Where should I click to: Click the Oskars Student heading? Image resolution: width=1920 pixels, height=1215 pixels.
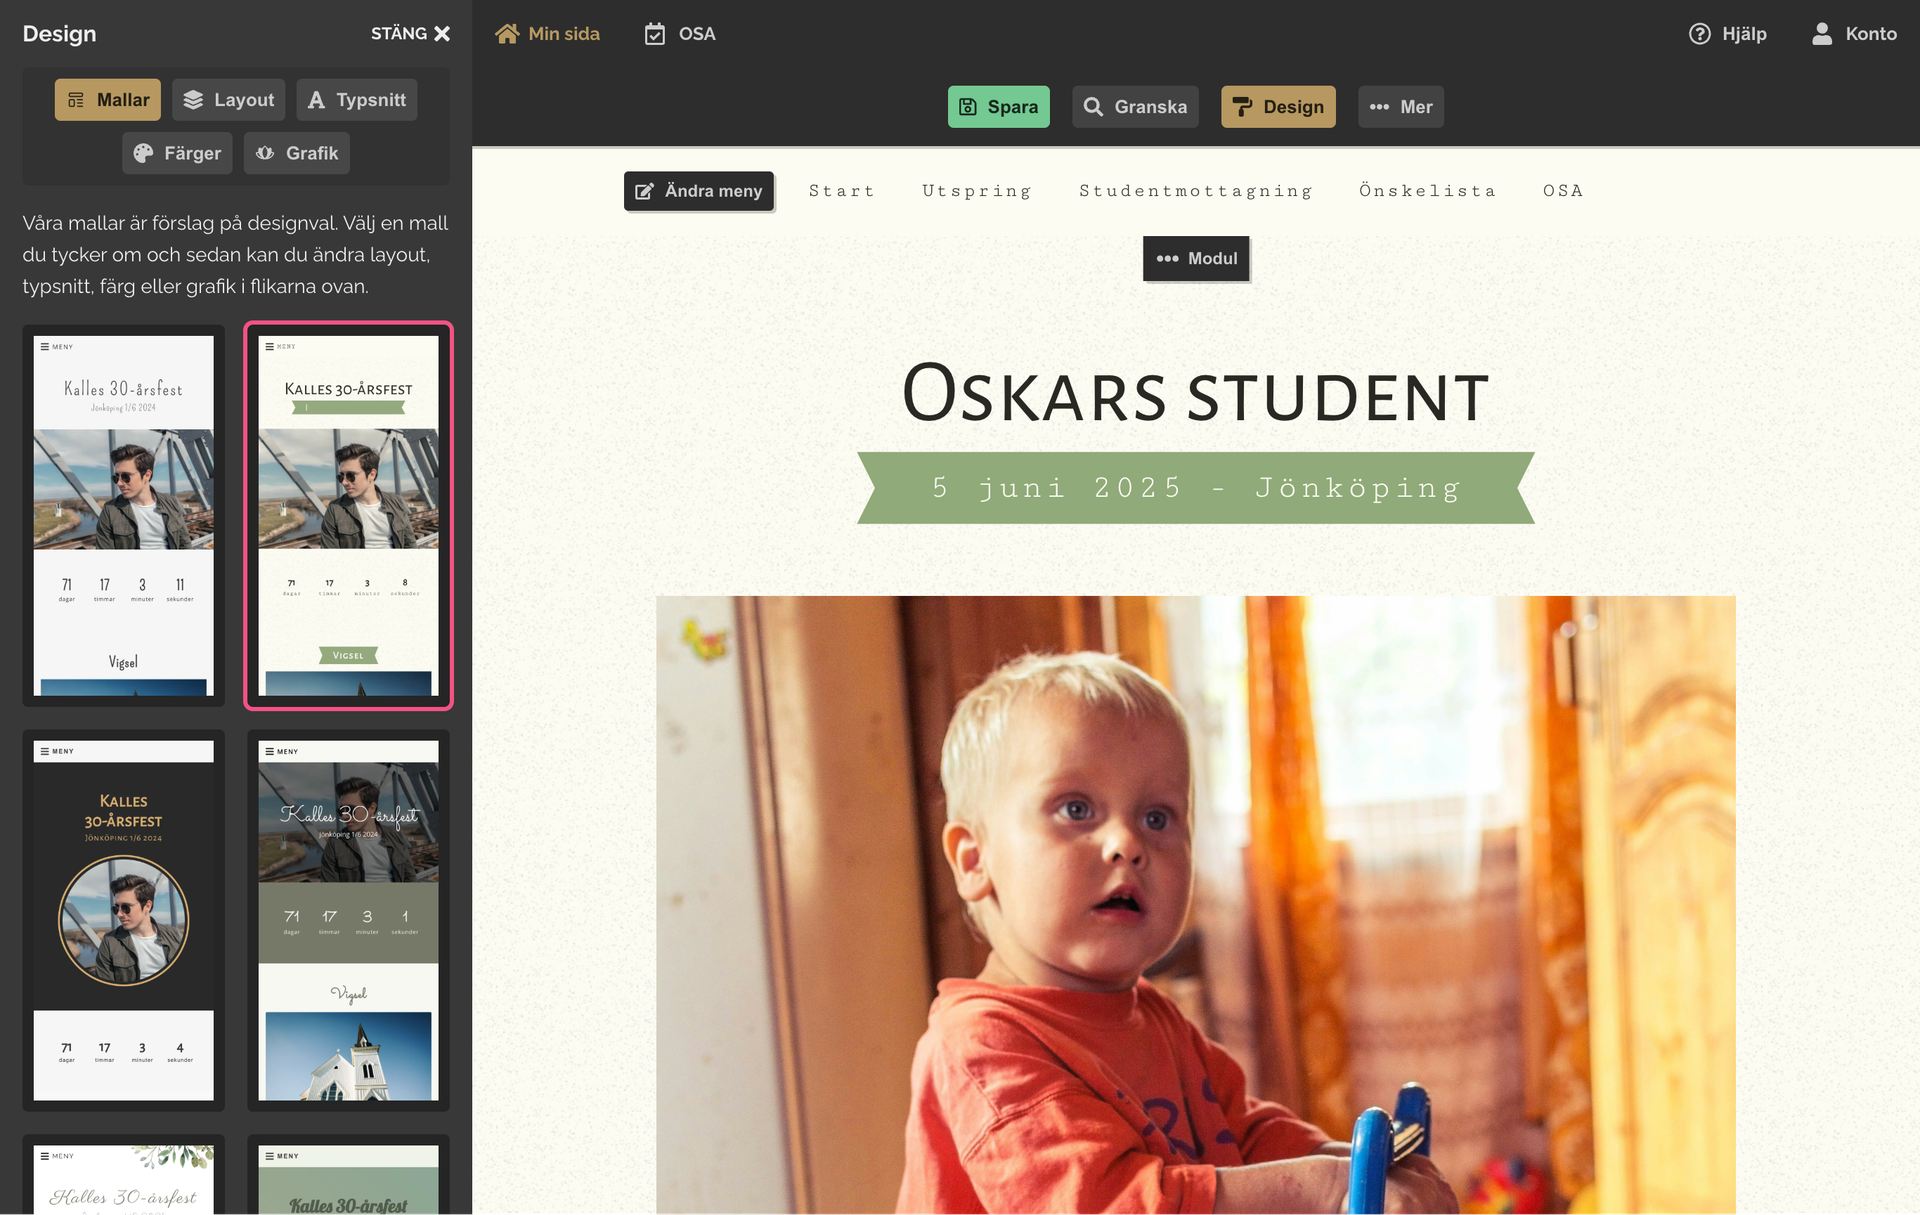pyautogui.click(x=1196, y=394)
